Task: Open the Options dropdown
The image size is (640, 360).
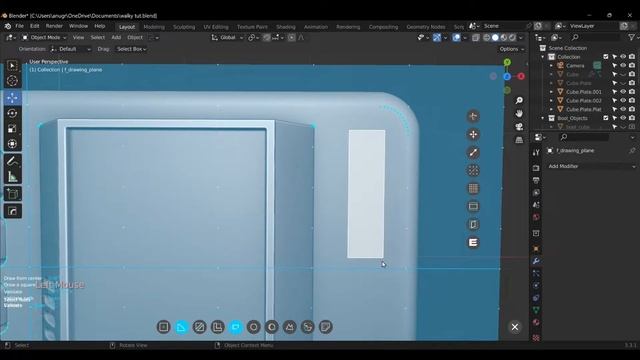Action: point(512,49)
